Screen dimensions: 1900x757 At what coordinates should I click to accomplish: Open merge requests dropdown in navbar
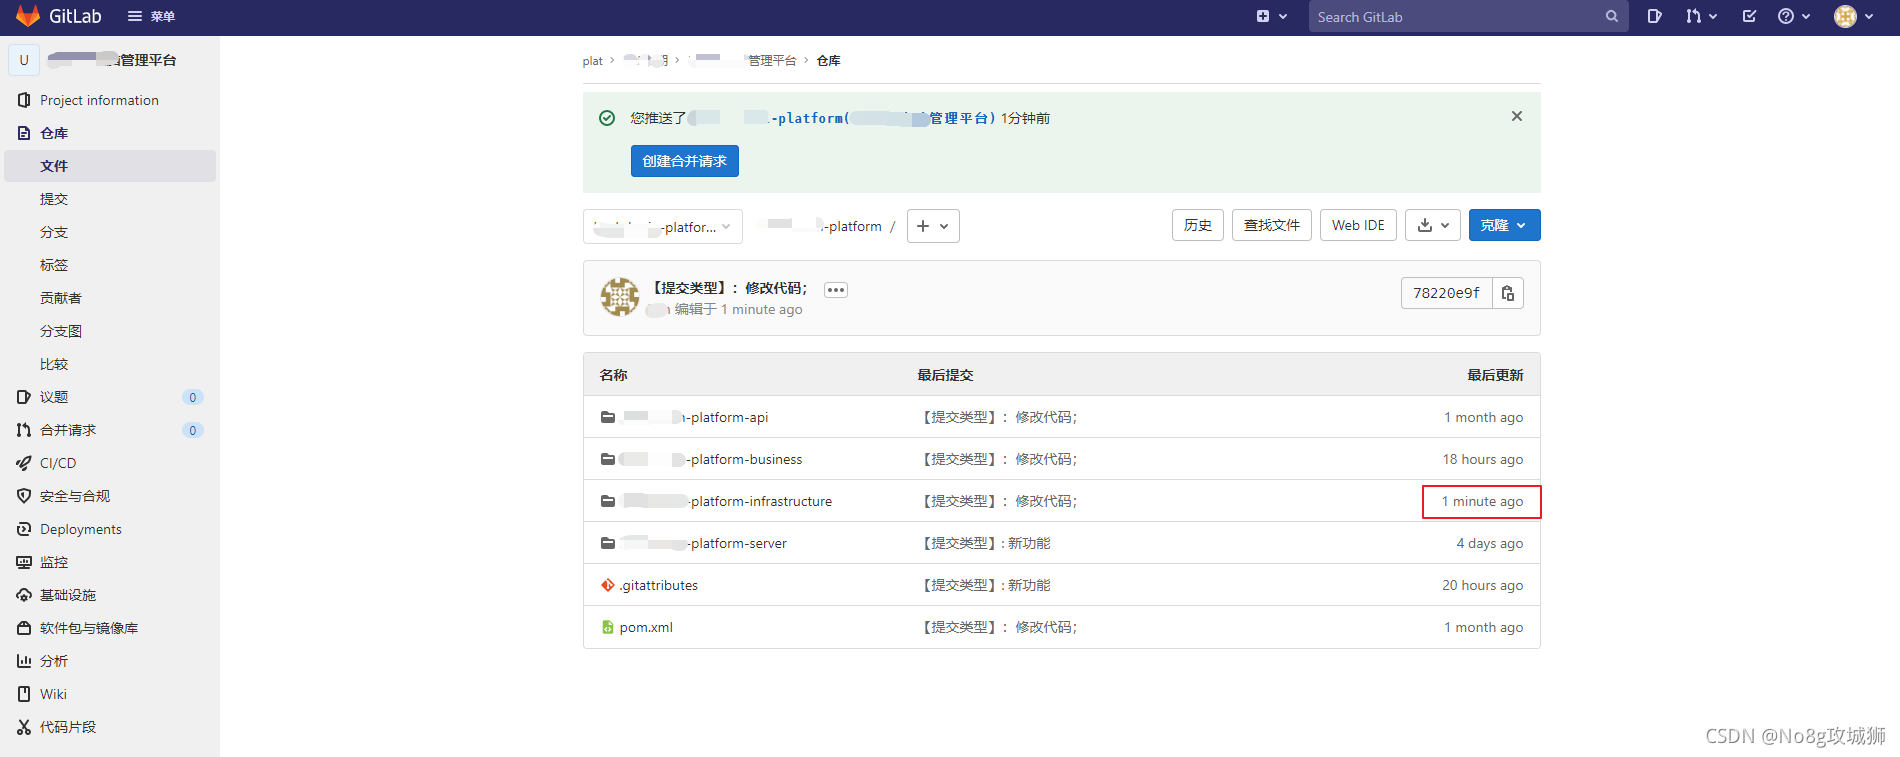click(x=1701, y=16)
